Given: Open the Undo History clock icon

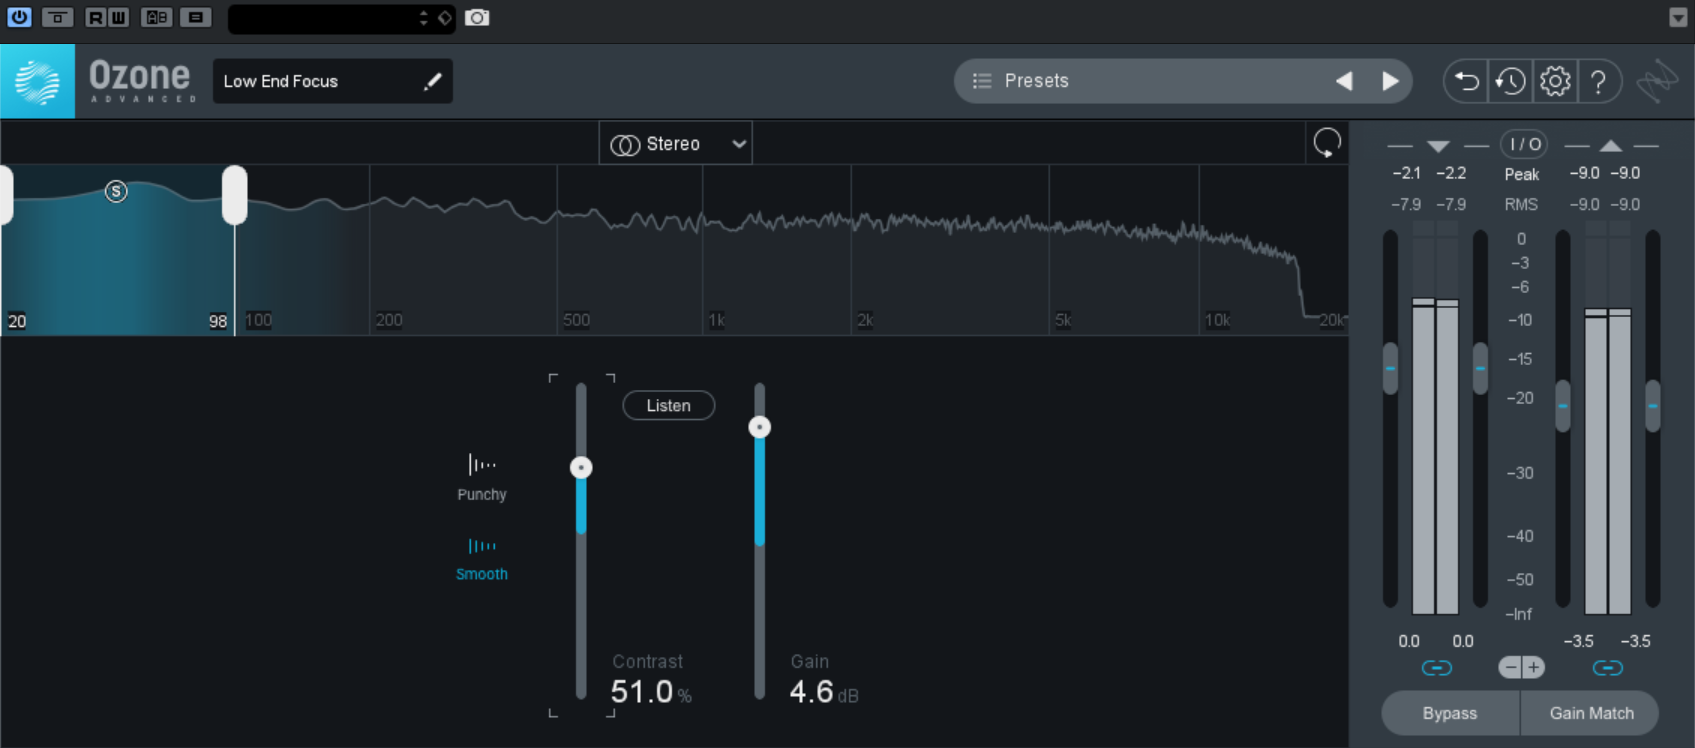Looking at the screenshot, I should coord(1510,81).
